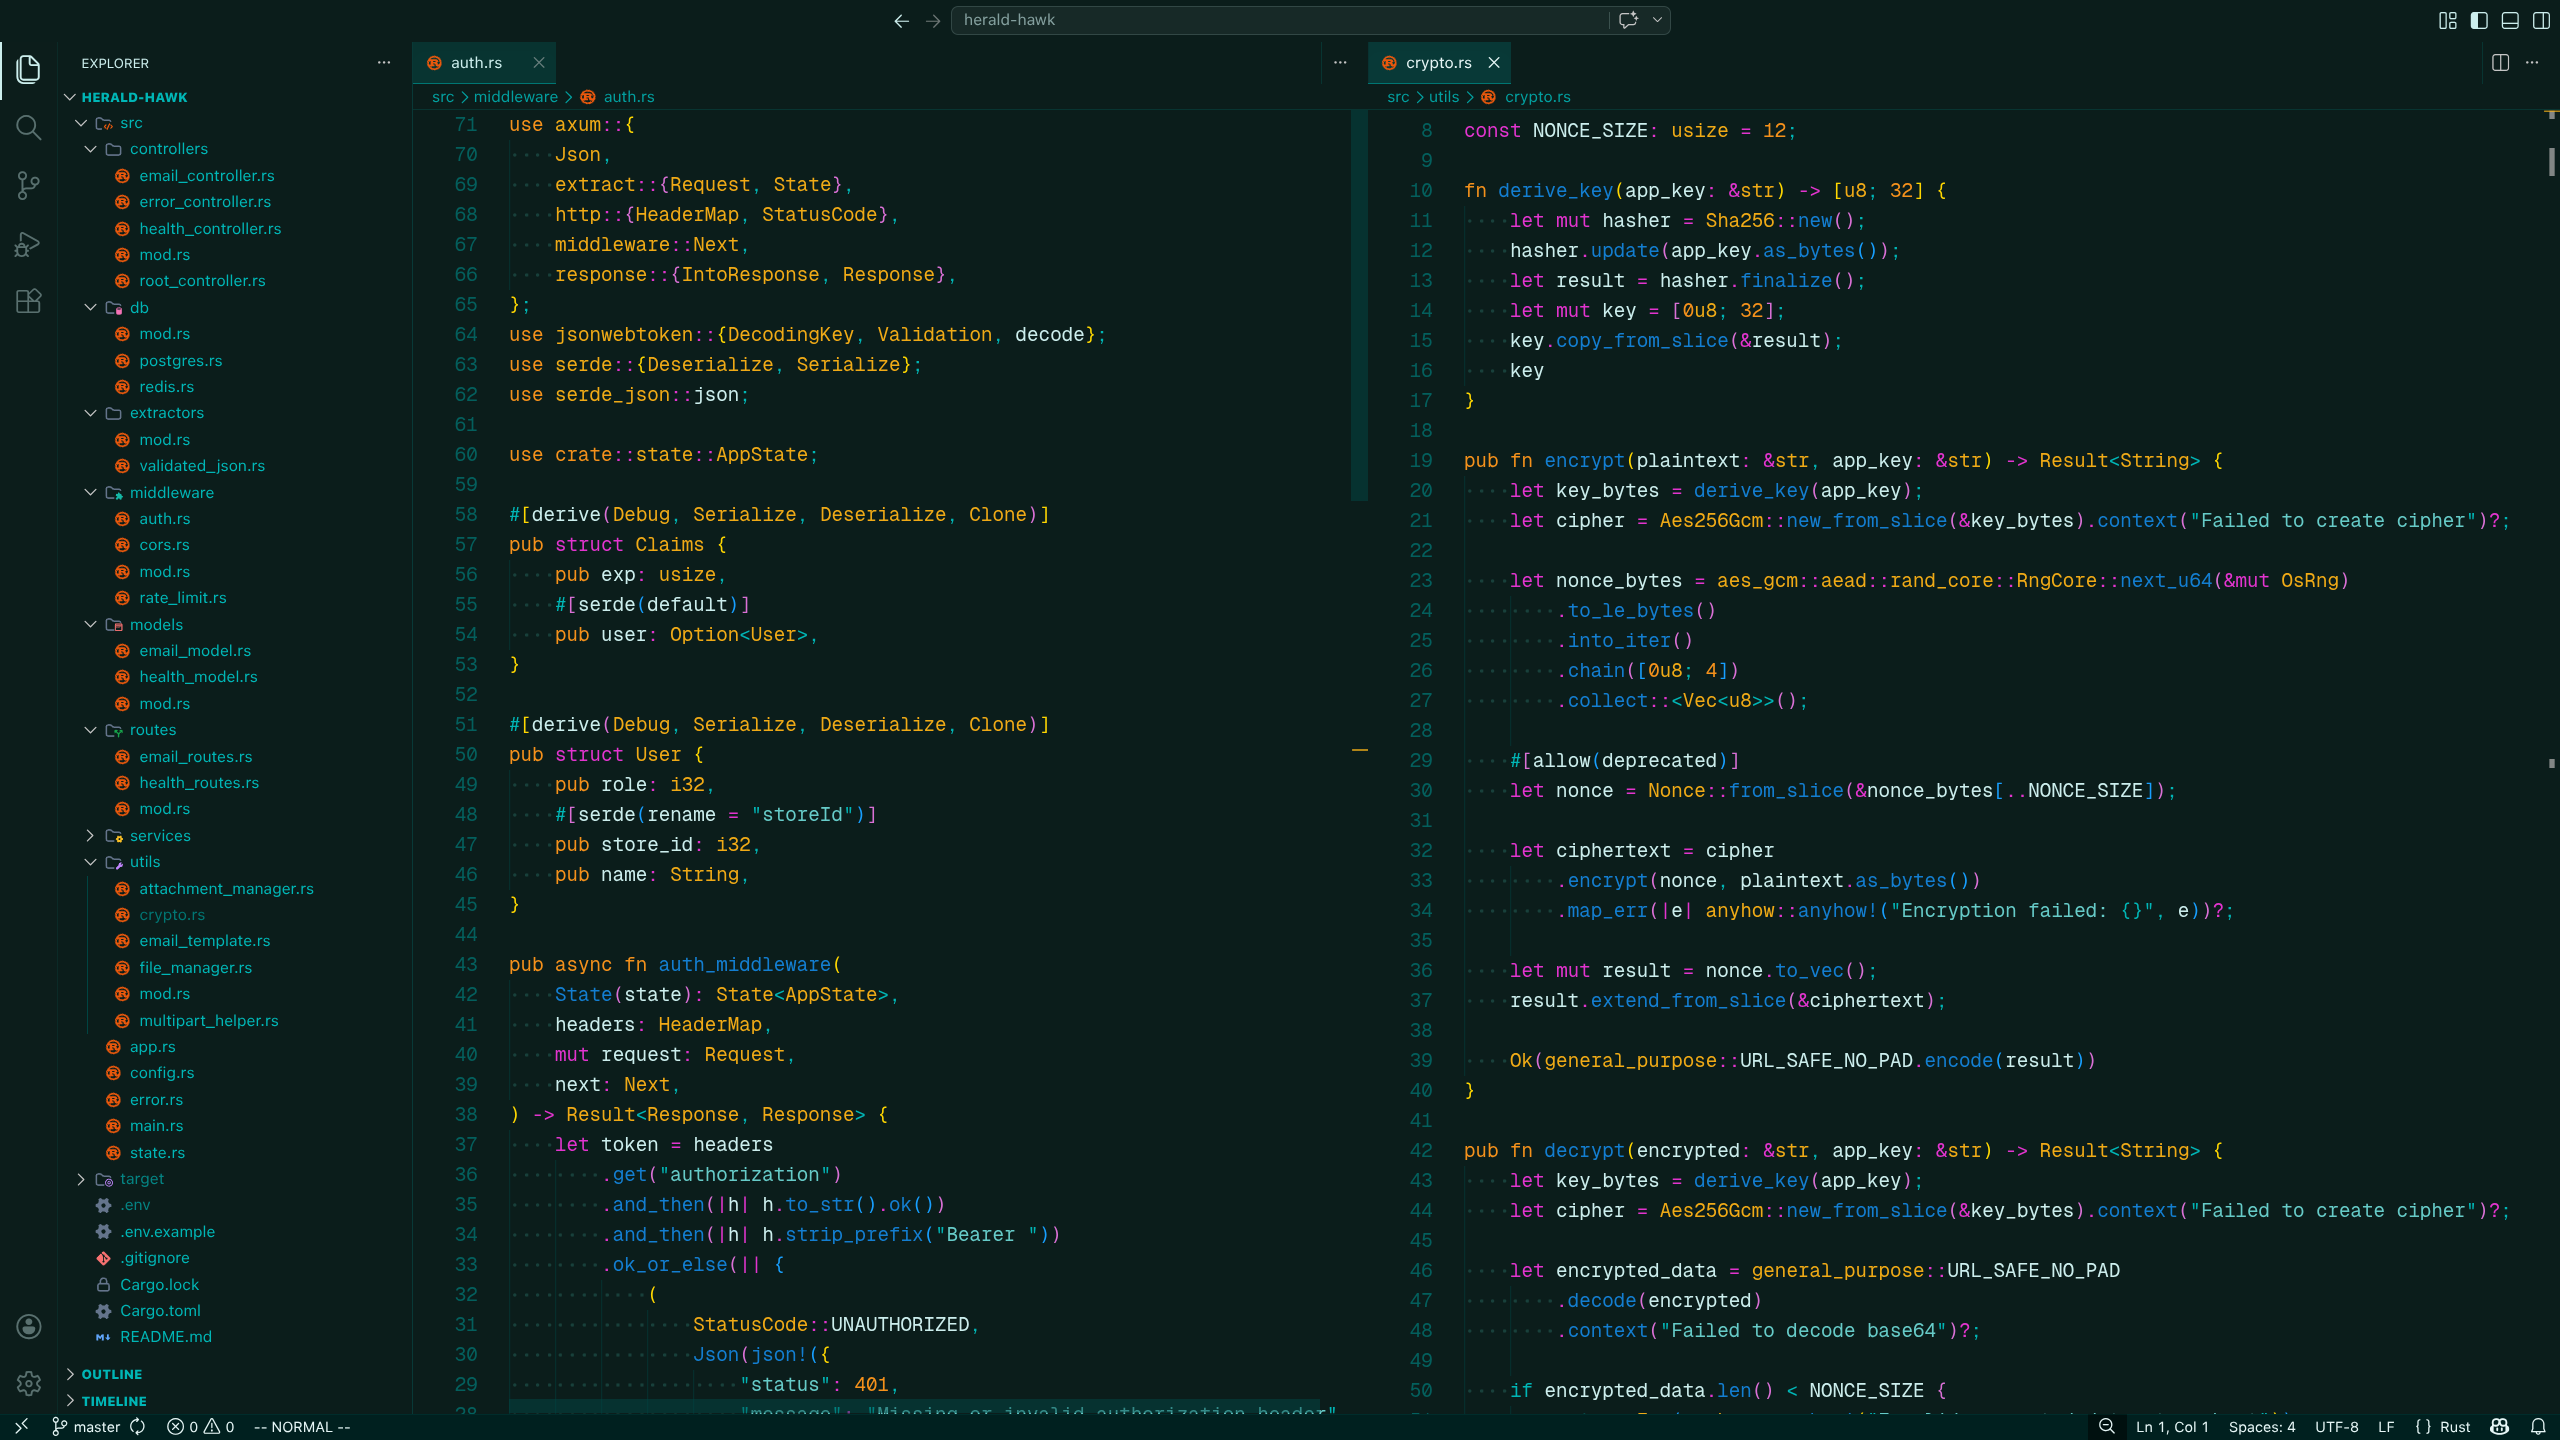
Task: Open zoom icon in status bar
Action: pos(2107,1427)
